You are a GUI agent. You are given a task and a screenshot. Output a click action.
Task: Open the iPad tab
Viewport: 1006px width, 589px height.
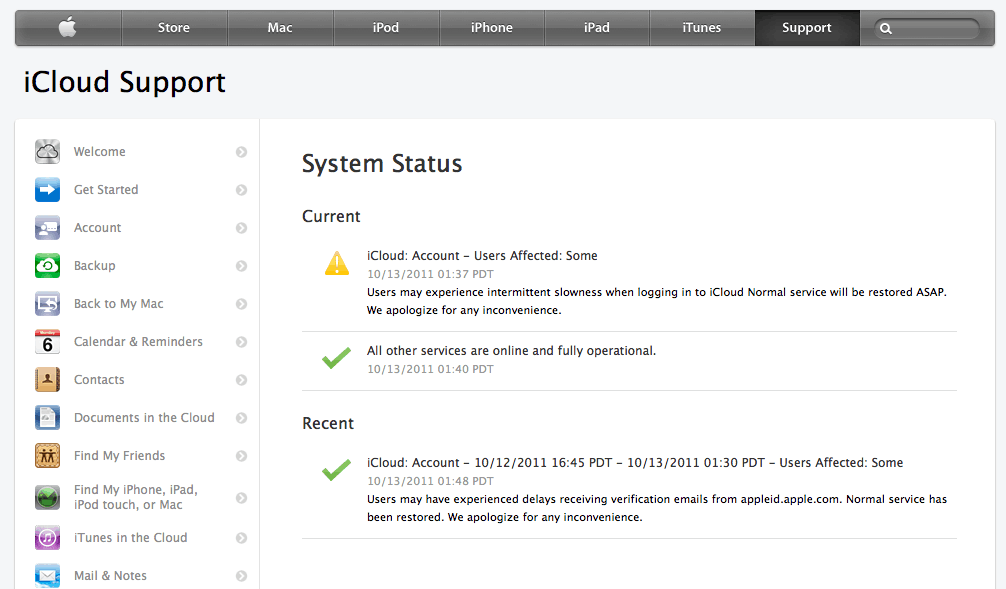click(597, 28)
